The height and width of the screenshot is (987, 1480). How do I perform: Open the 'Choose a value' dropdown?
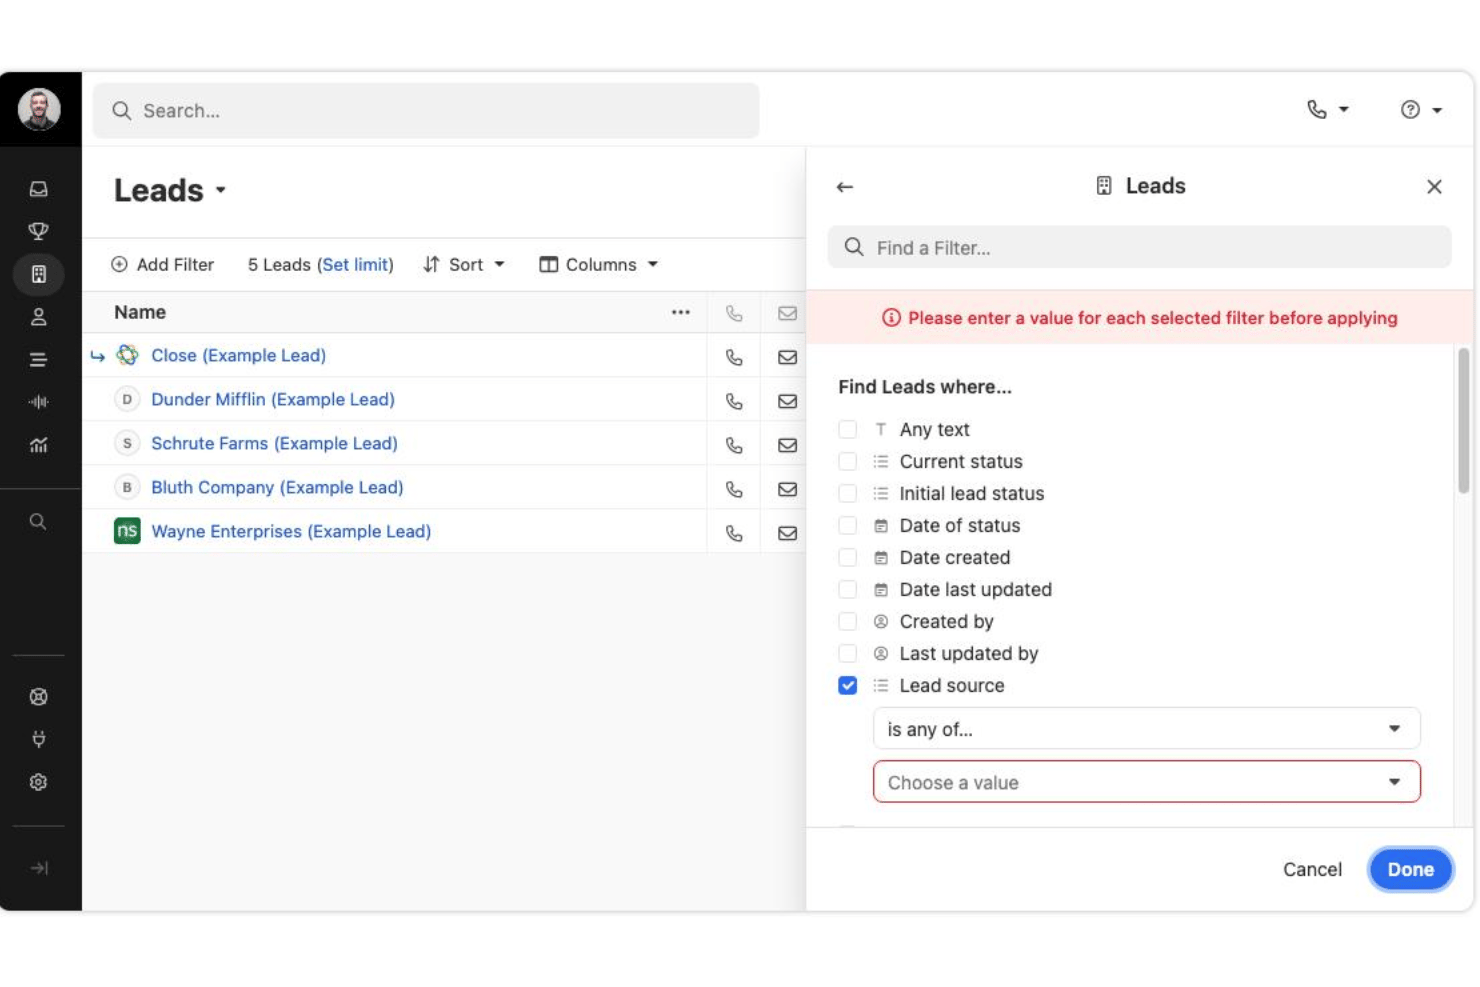[1146, 782]
